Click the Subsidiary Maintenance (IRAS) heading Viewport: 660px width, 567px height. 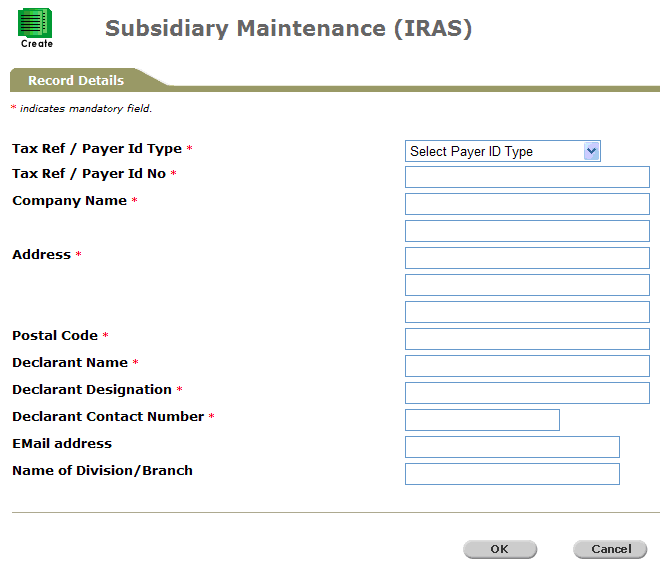point(288,29)
